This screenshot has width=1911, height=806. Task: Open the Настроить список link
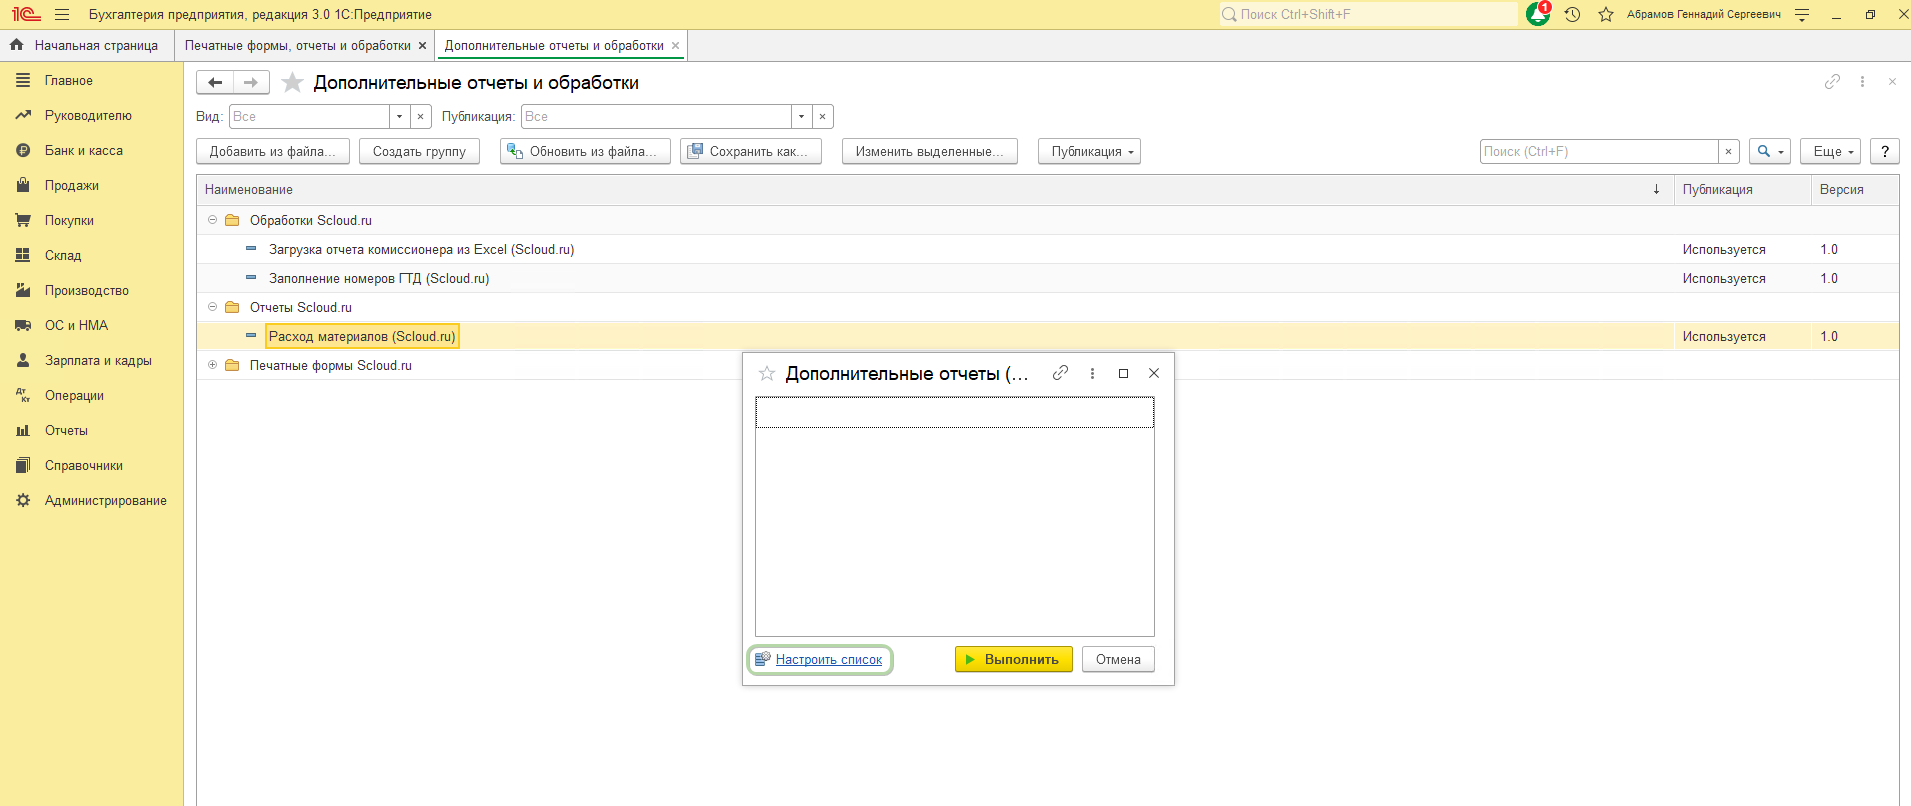pyautogui.click(x=829, y=659)
